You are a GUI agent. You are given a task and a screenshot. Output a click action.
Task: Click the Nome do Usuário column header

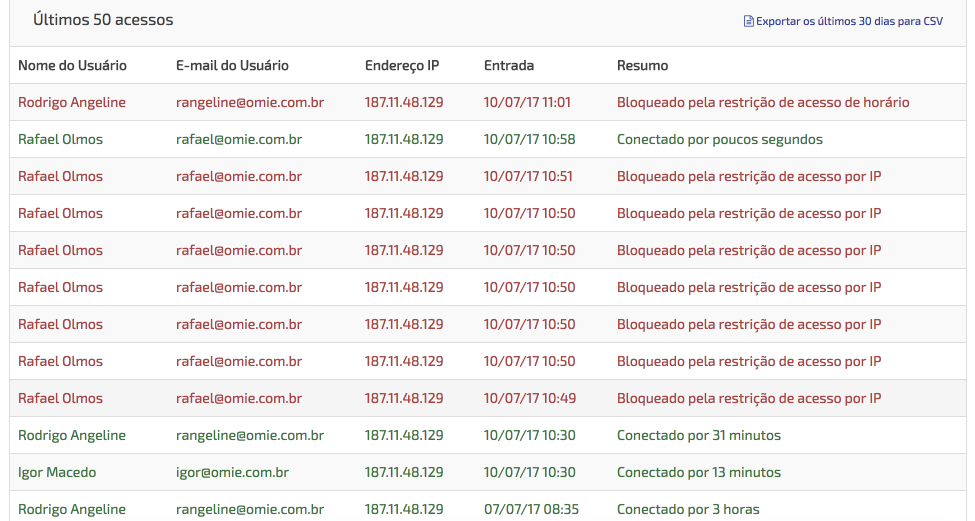(x=72, y=65)
